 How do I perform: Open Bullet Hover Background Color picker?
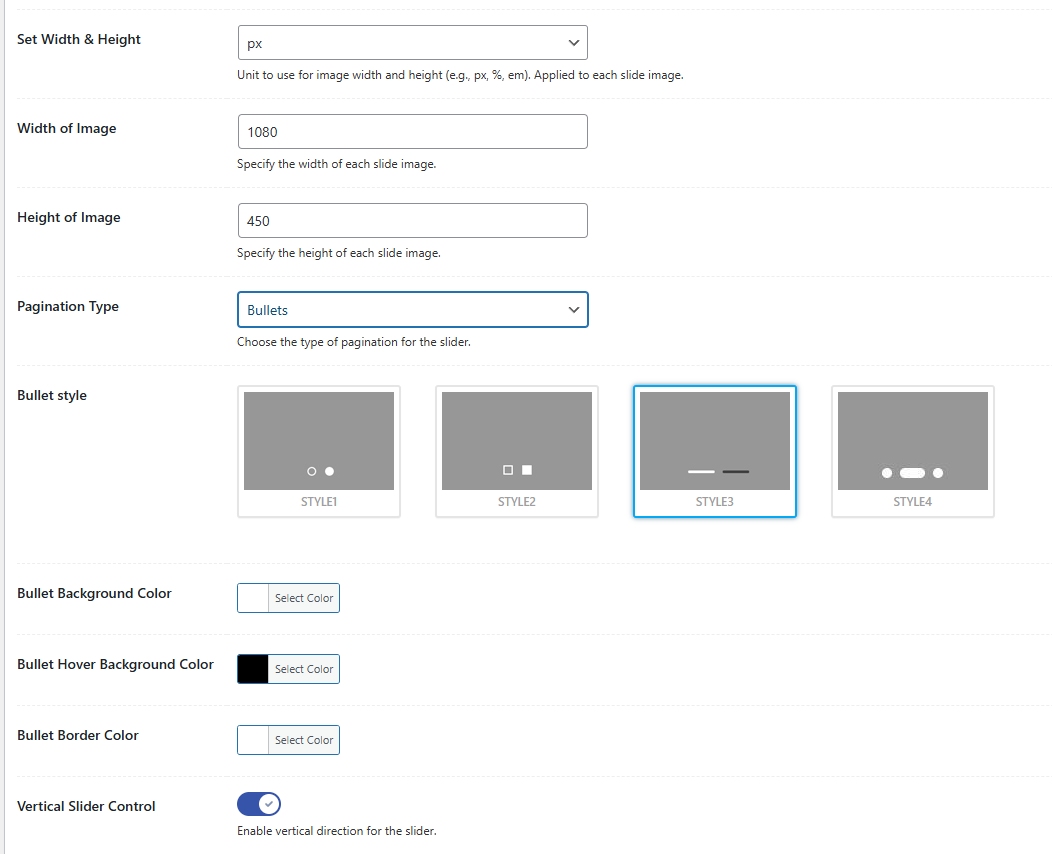302,668
